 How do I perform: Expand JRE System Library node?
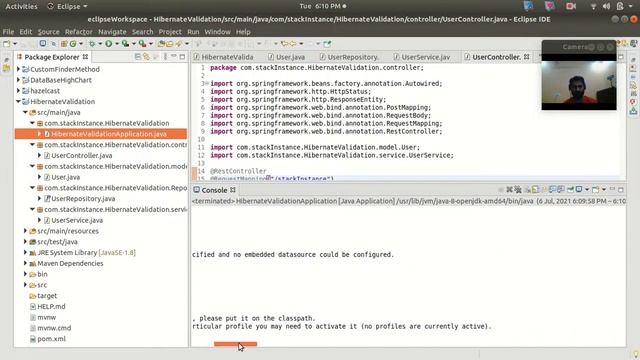pyautogui.click(x=25, y=253)
